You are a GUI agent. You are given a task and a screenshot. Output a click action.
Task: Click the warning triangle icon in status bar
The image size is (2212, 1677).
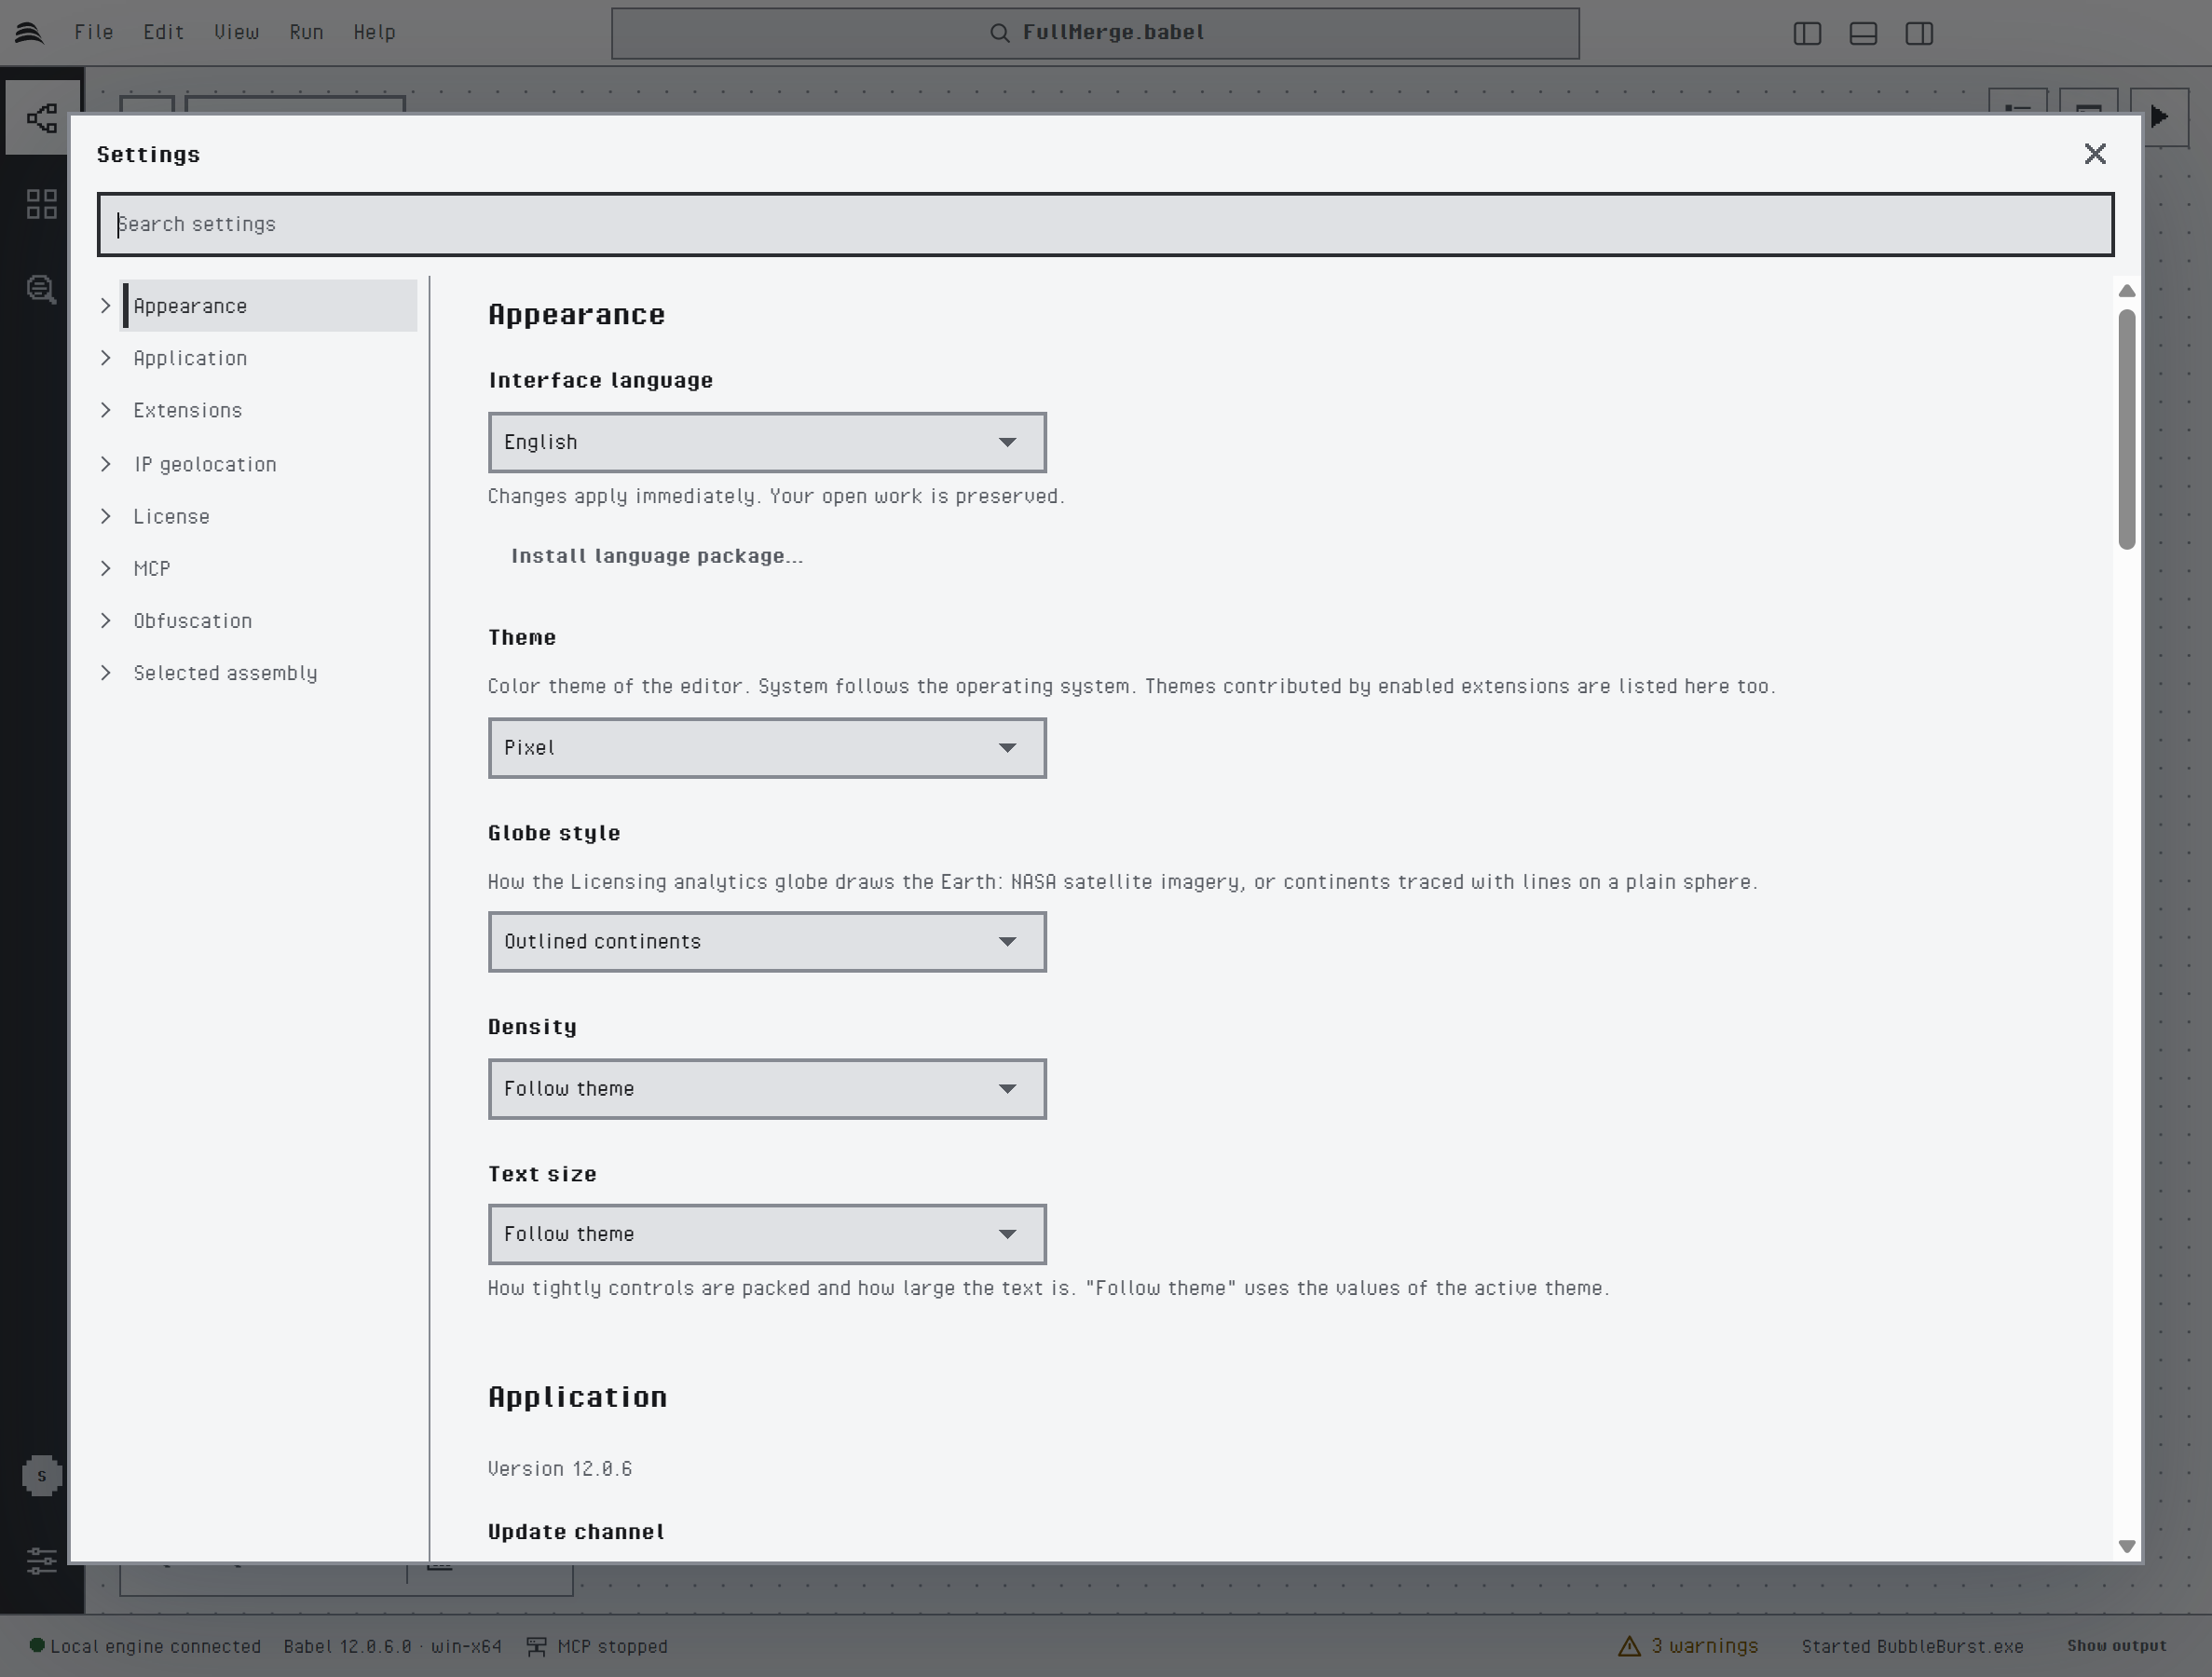pos(1629,1646)
